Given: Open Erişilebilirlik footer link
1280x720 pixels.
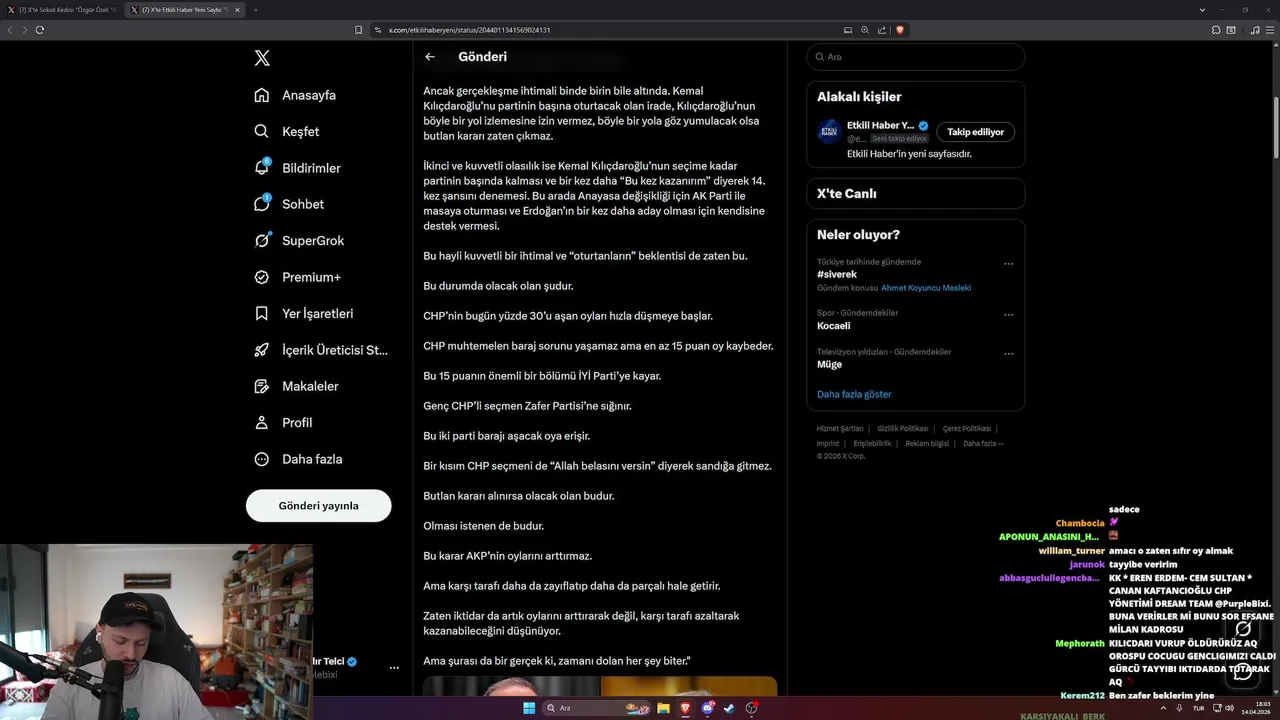Looking at the screenshot, I should (x=872, y=443).
